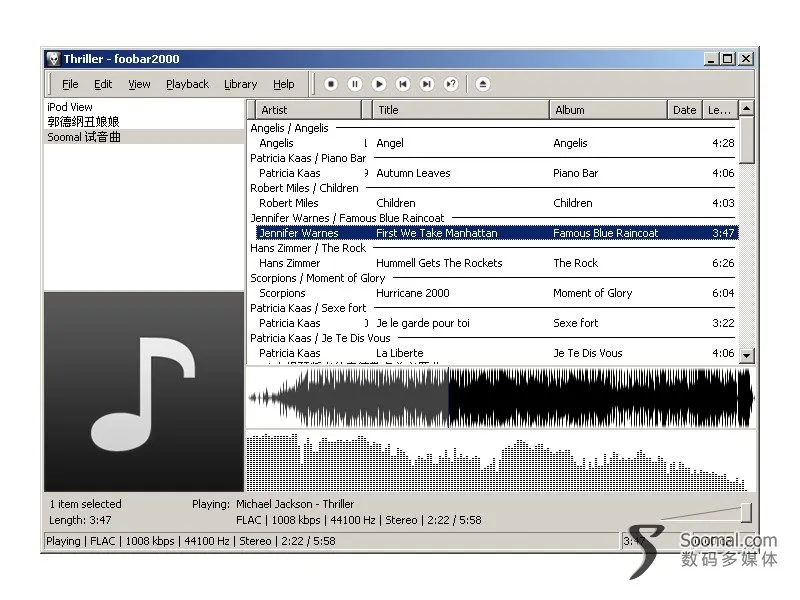Stop playback with the Stop button

331,84
